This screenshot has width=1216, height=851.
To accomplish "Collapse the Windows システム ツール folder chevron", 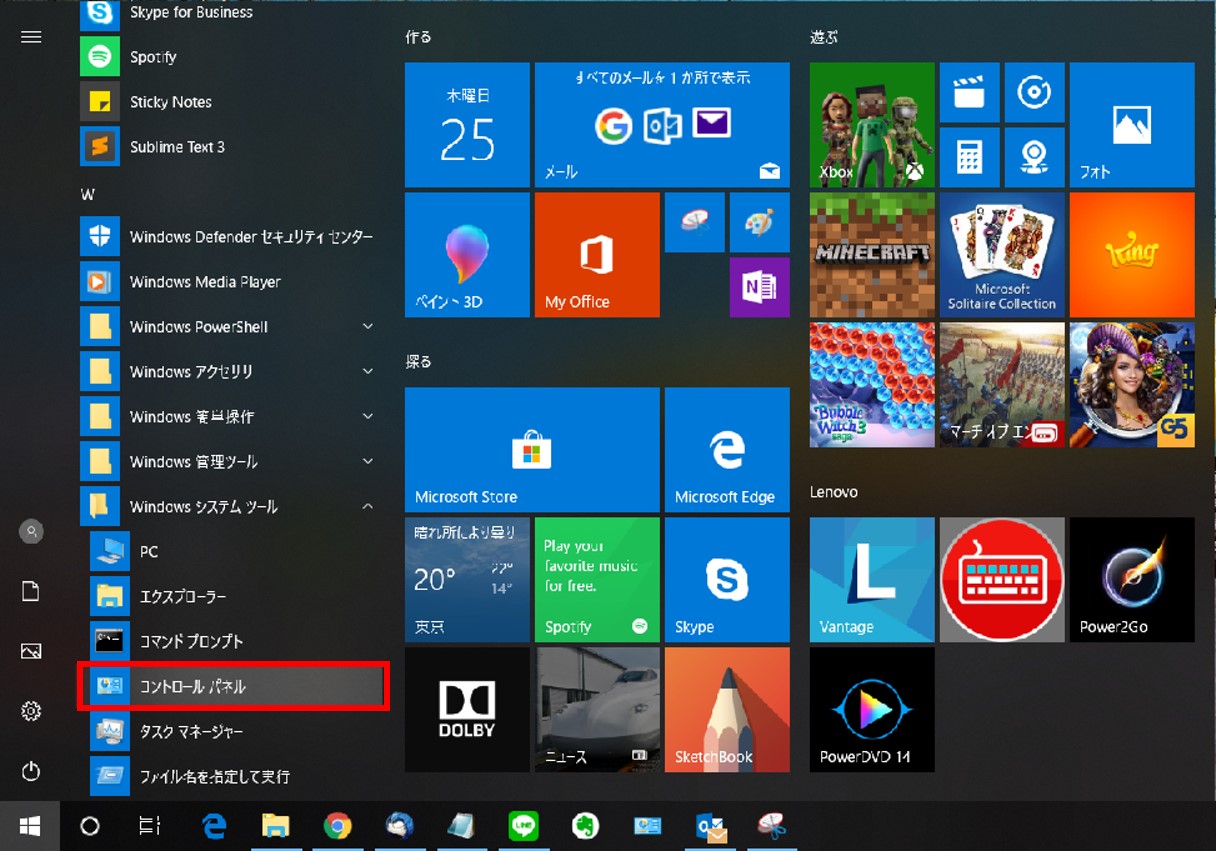I will click(x=368, y=507).
